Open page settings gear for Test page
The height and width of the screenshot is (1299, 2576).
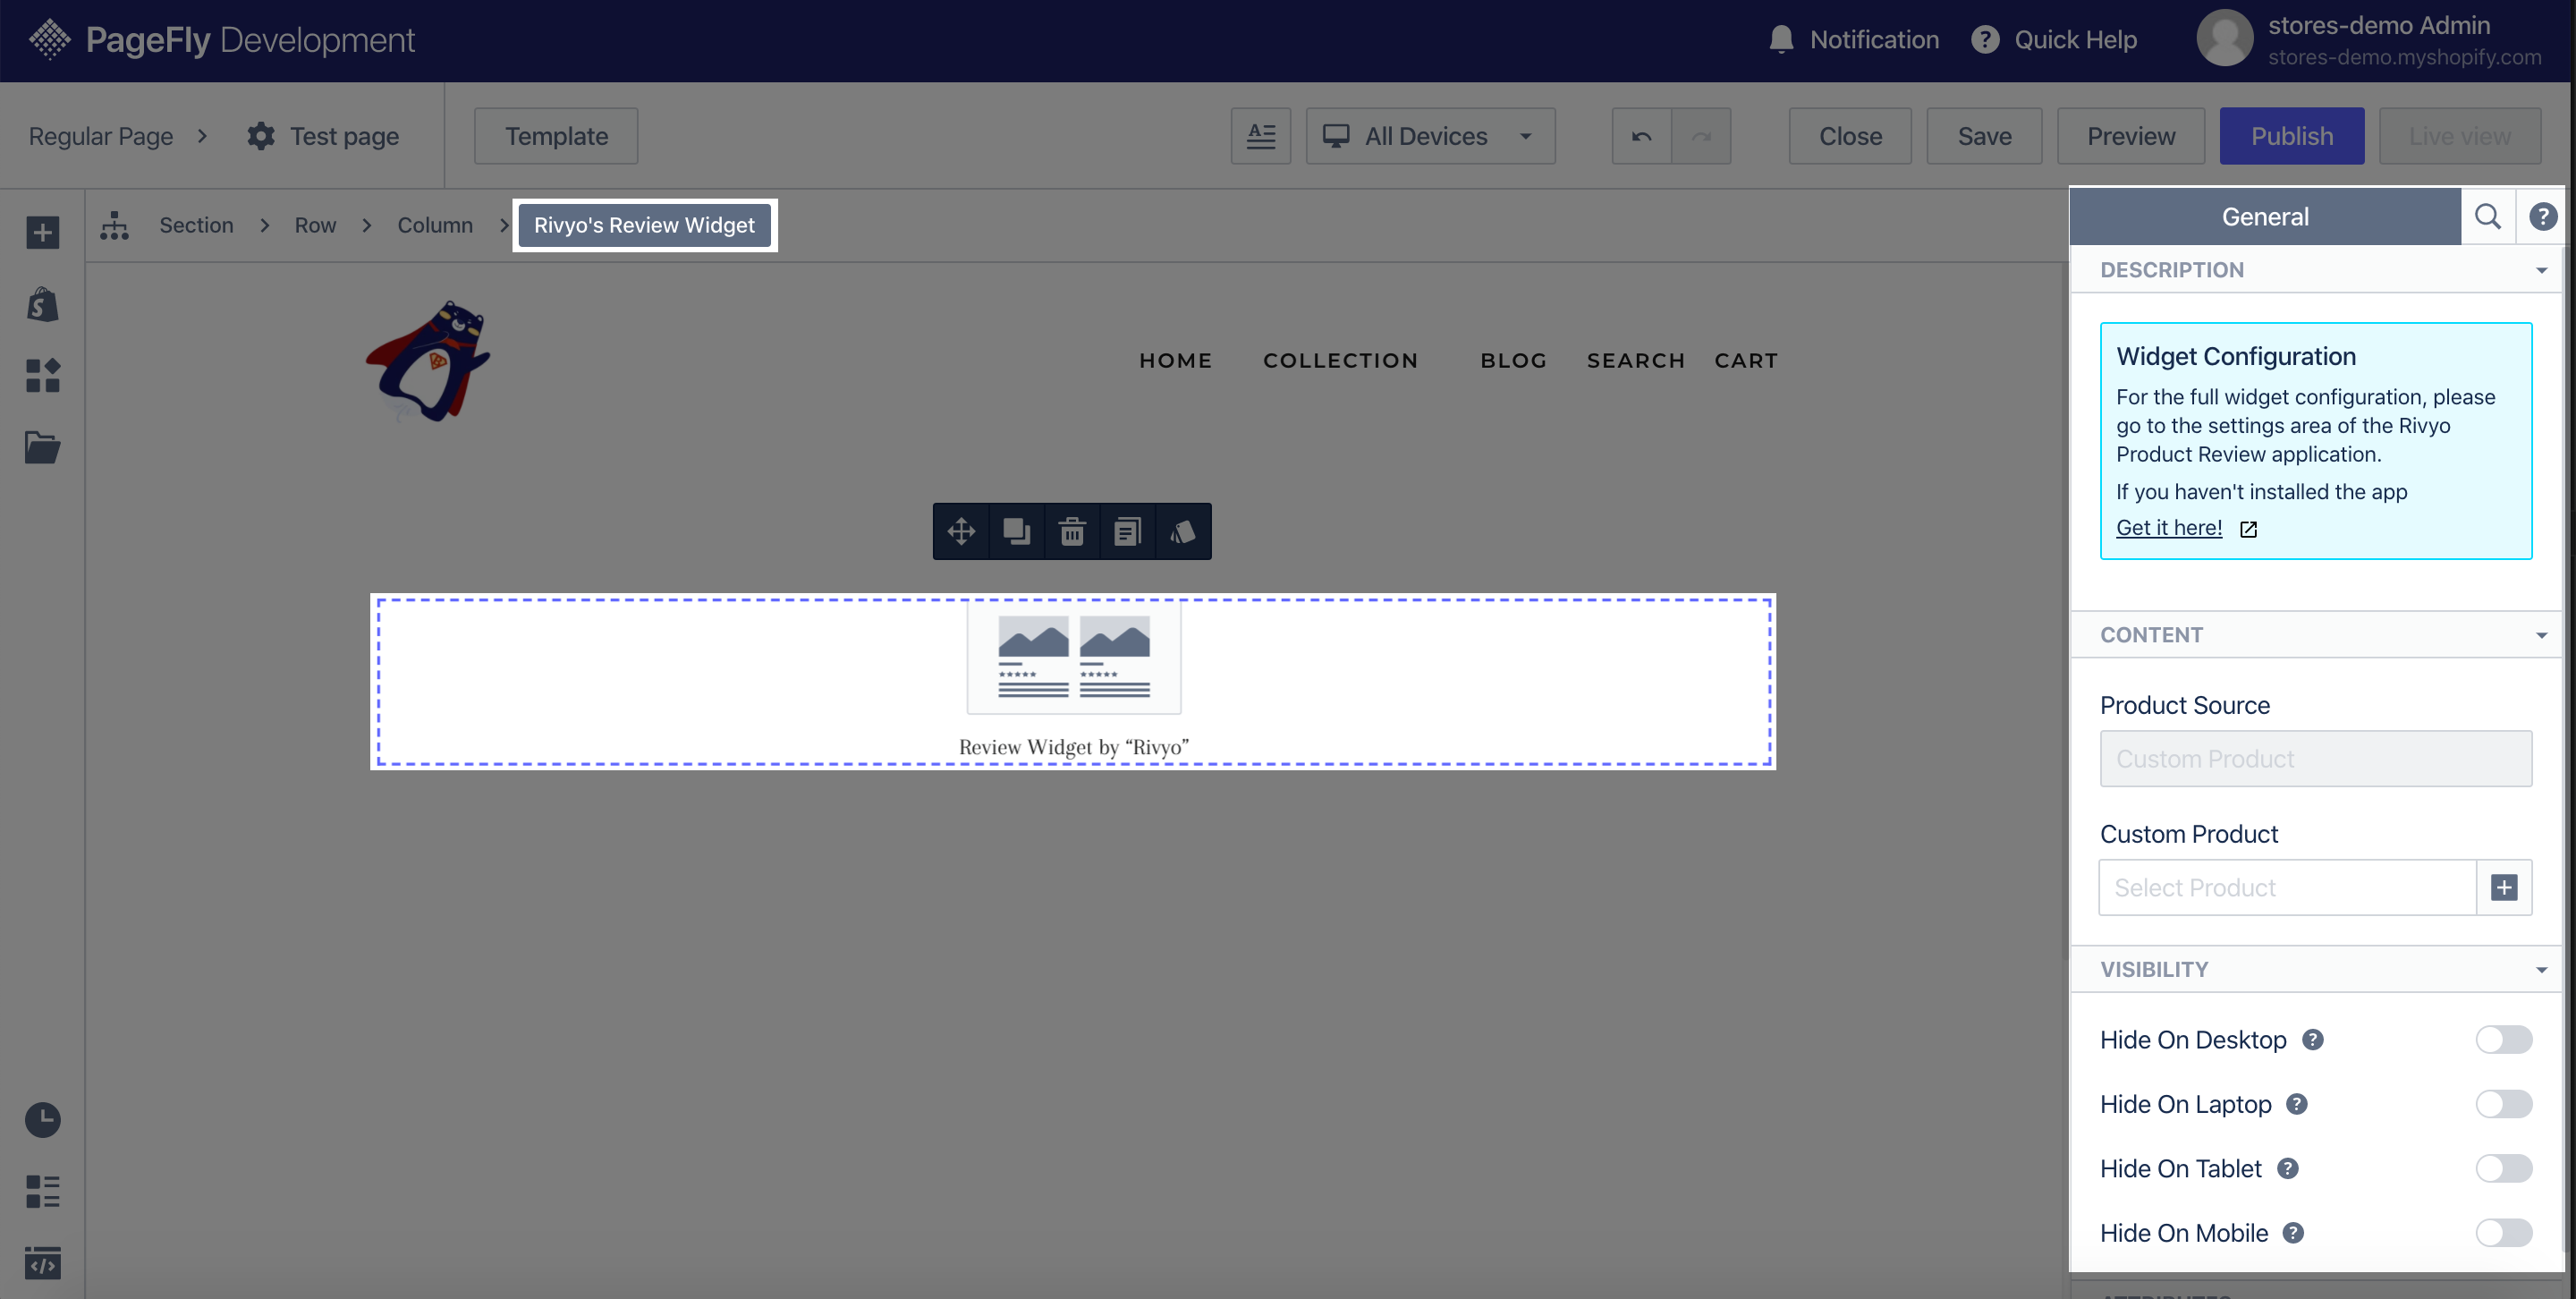pyautogui.click(x=261, y=136)
